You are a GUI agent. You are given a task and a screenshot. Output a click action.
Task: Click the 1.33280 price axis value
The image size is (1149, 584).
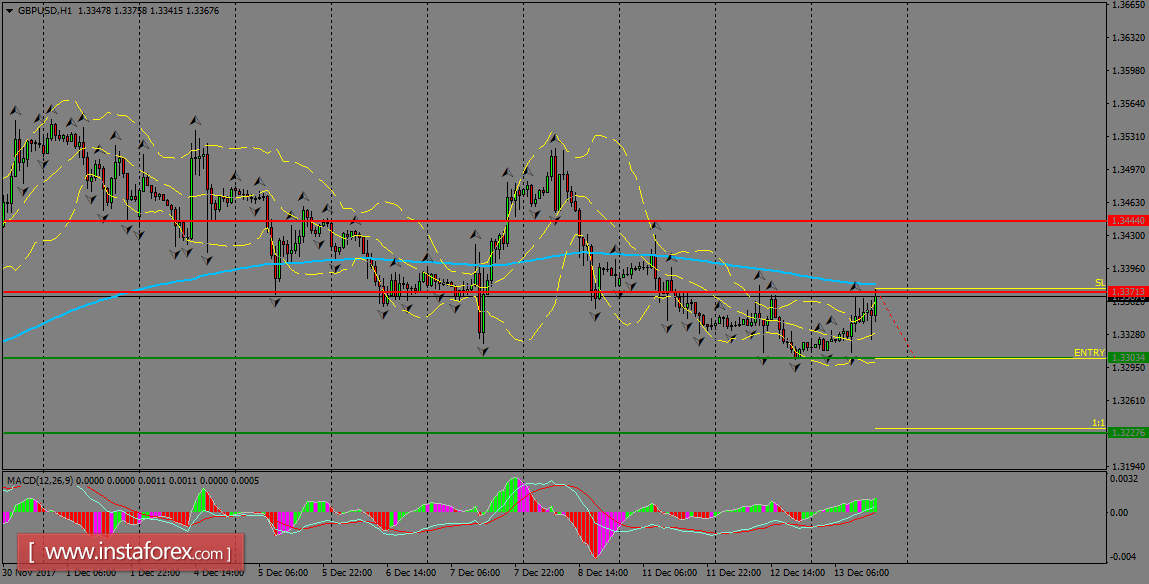pos(1128,334)
